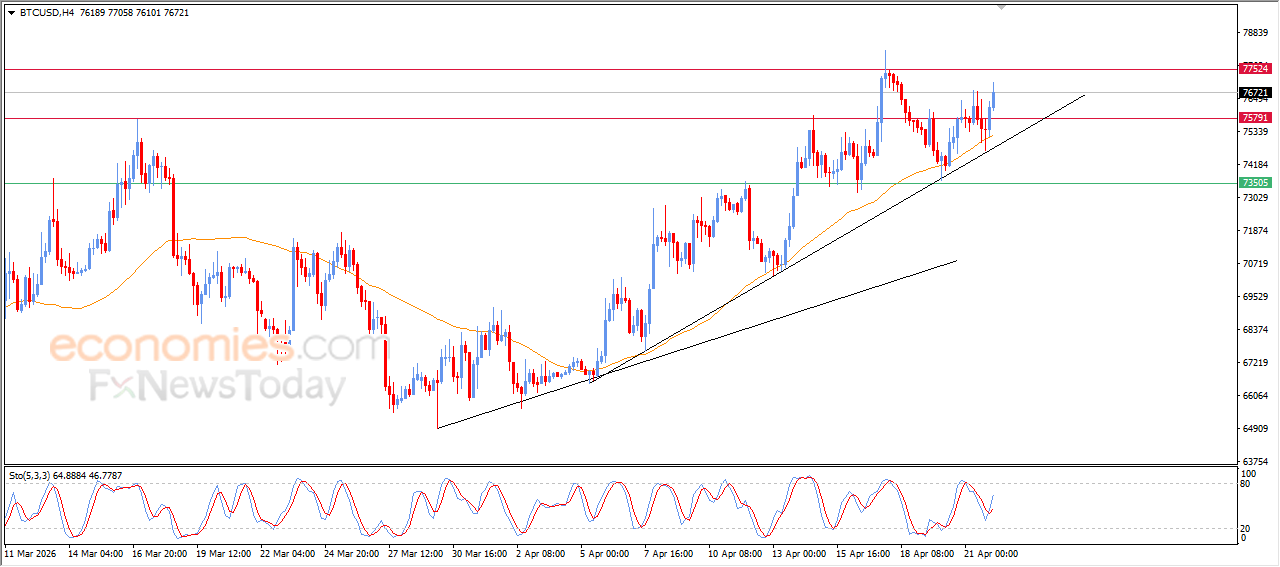The height and width of the screenshot is (567, 1280).
Task: Click the 75339 price axis value
Action: tap(1256, 131)
